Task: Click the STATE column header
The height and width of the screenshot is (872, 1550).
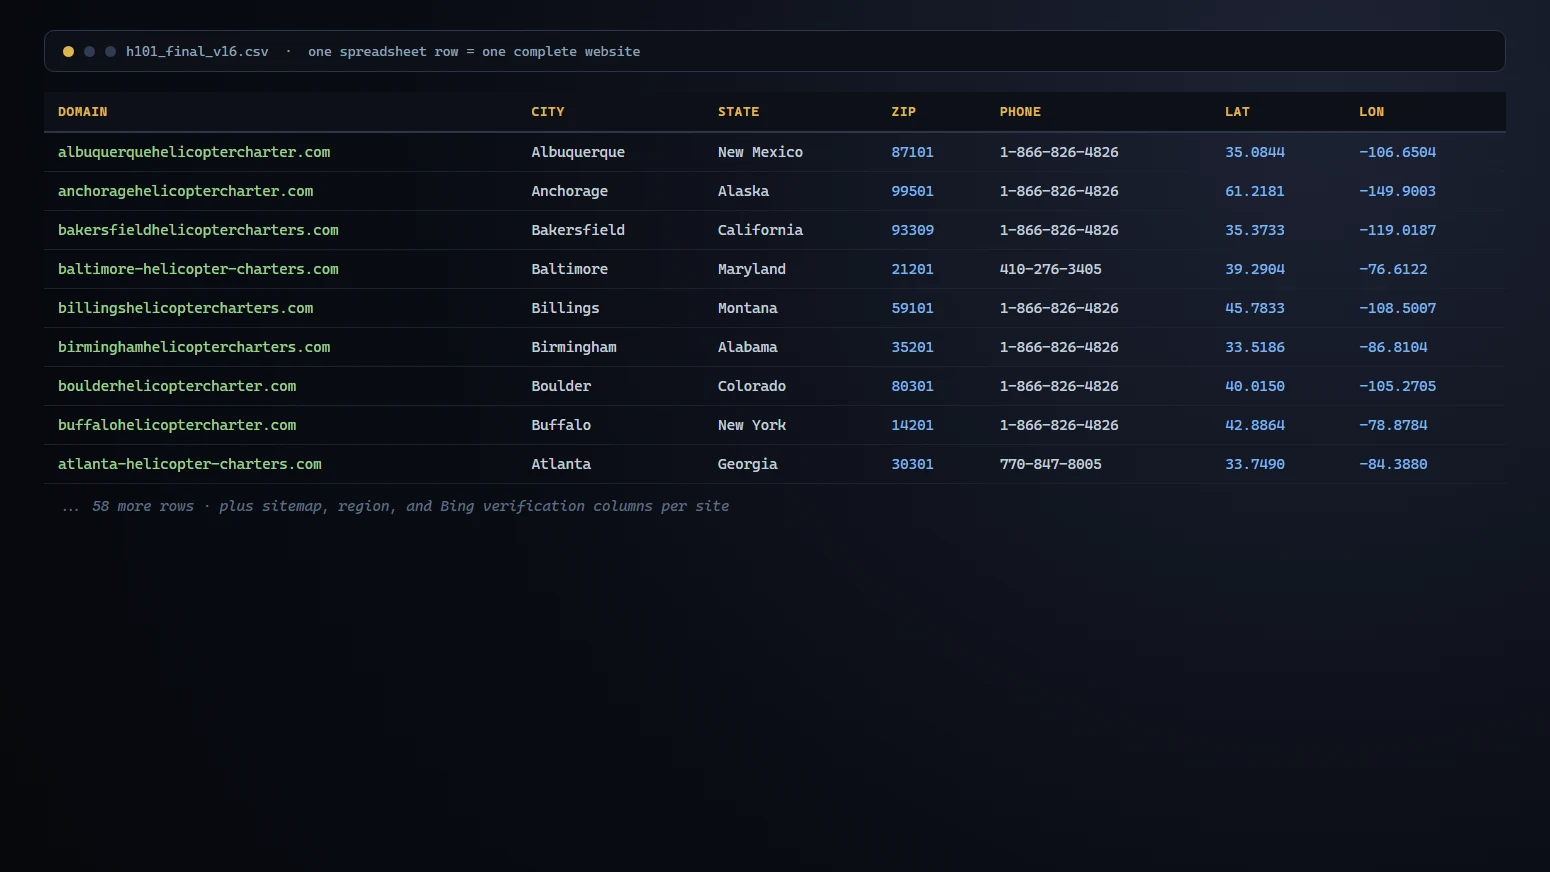Action: 738,112
